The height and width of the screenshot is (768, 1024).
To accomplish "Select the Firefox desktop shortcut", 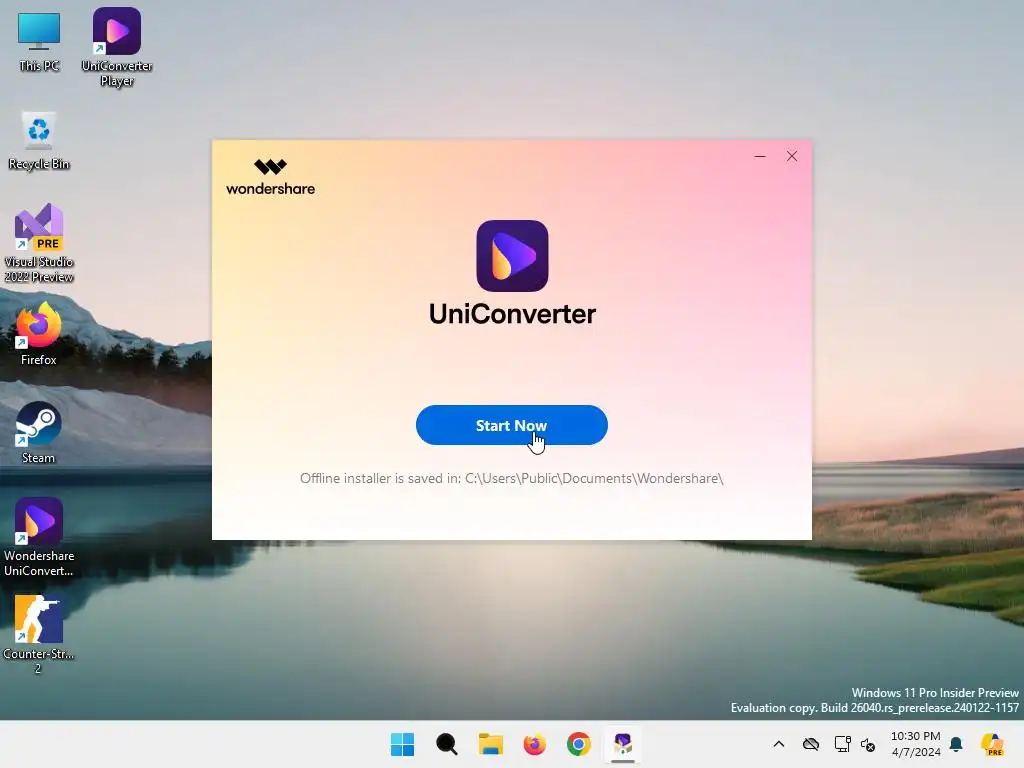I will pos(39,334).
